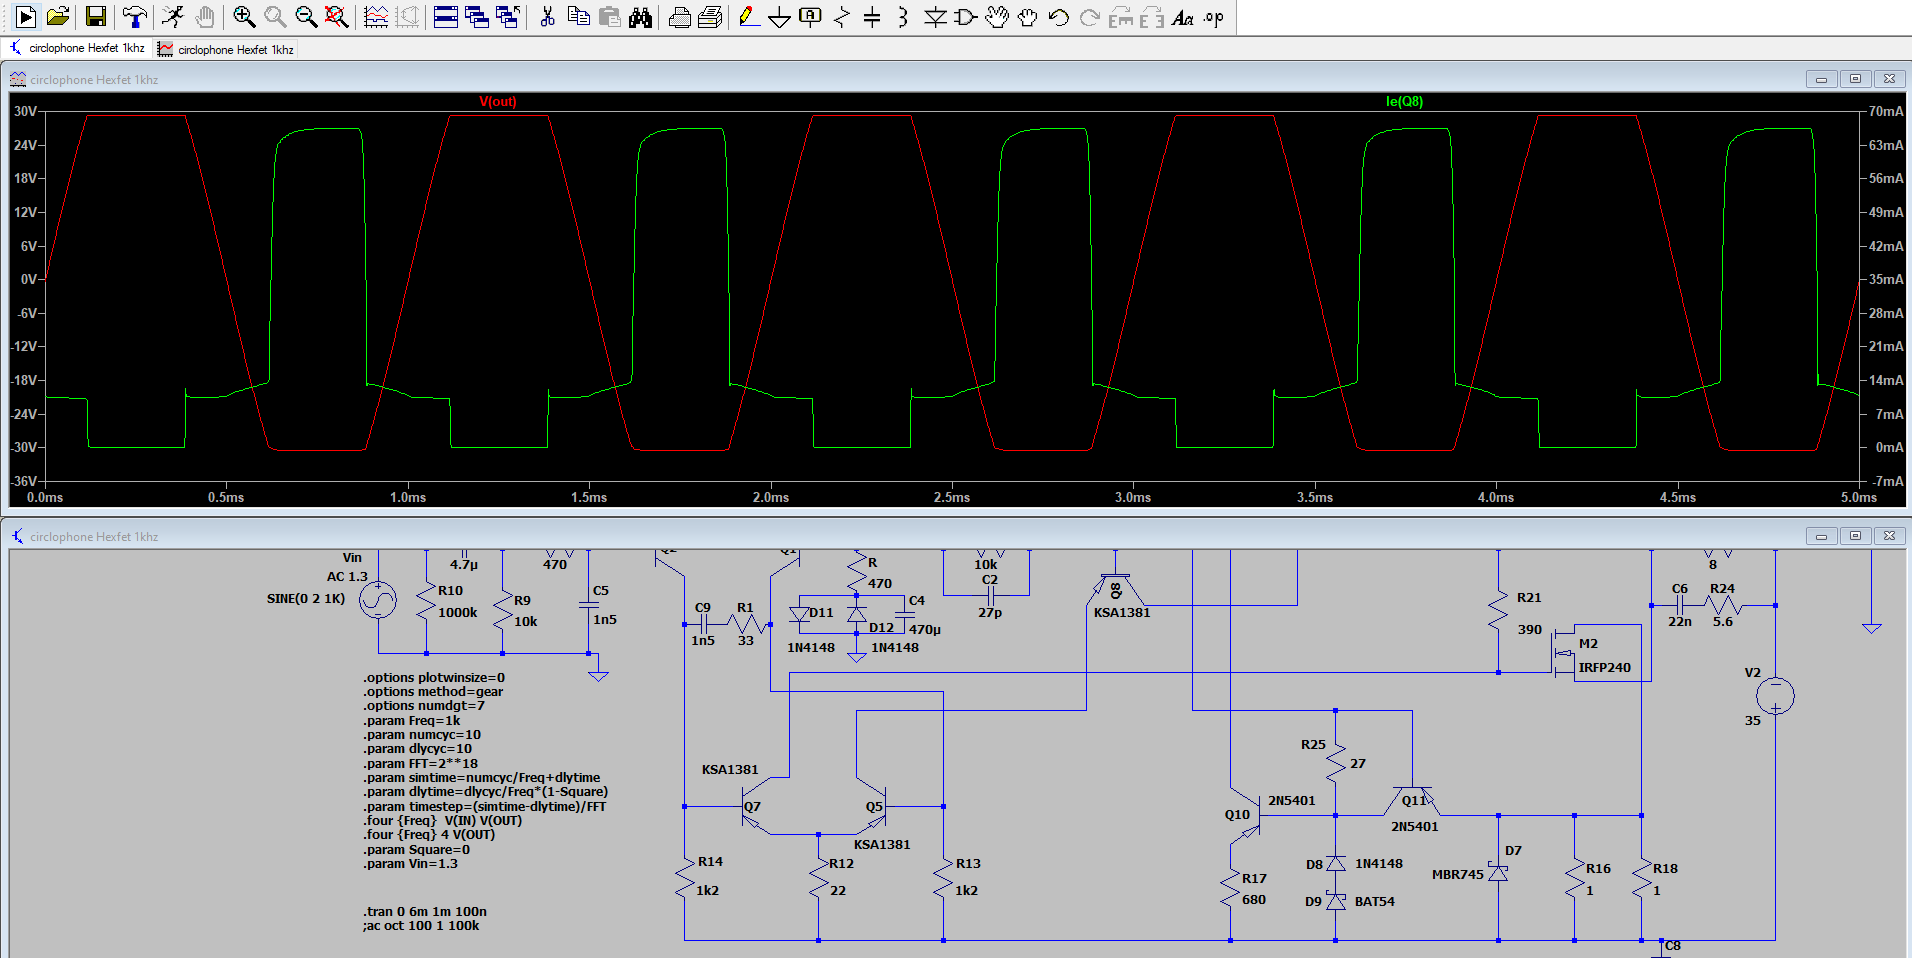Print using the printer icon
1912x958 pixels.
pyautogui.click(x=680, y=17)
